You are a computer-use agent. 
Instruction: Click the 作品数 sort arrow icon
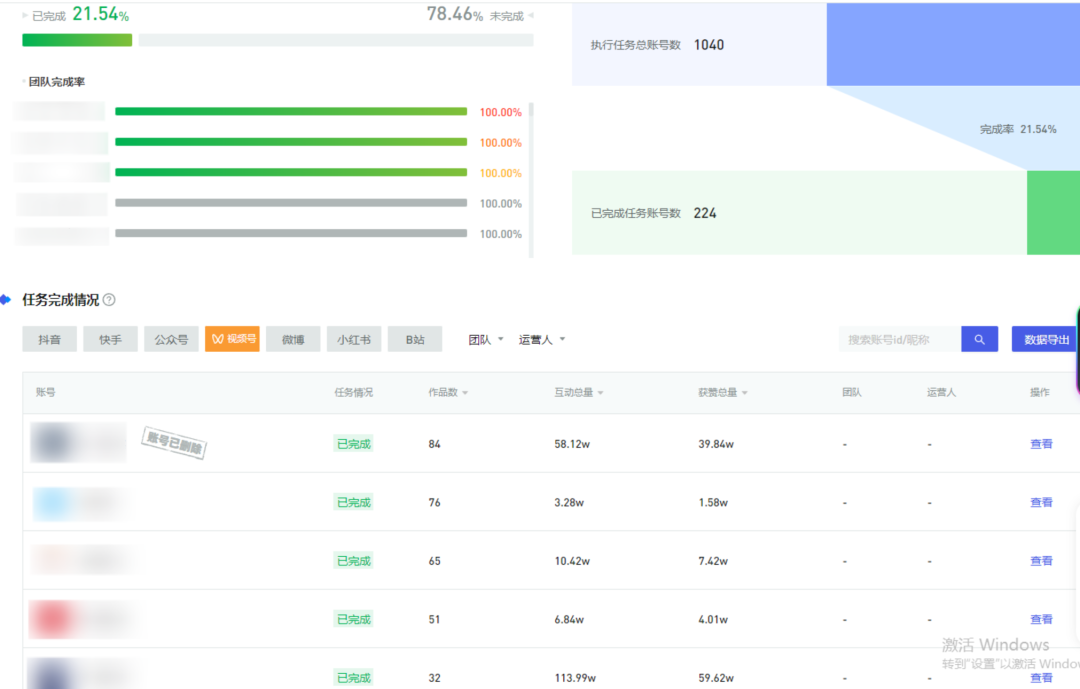coord(465,393)
